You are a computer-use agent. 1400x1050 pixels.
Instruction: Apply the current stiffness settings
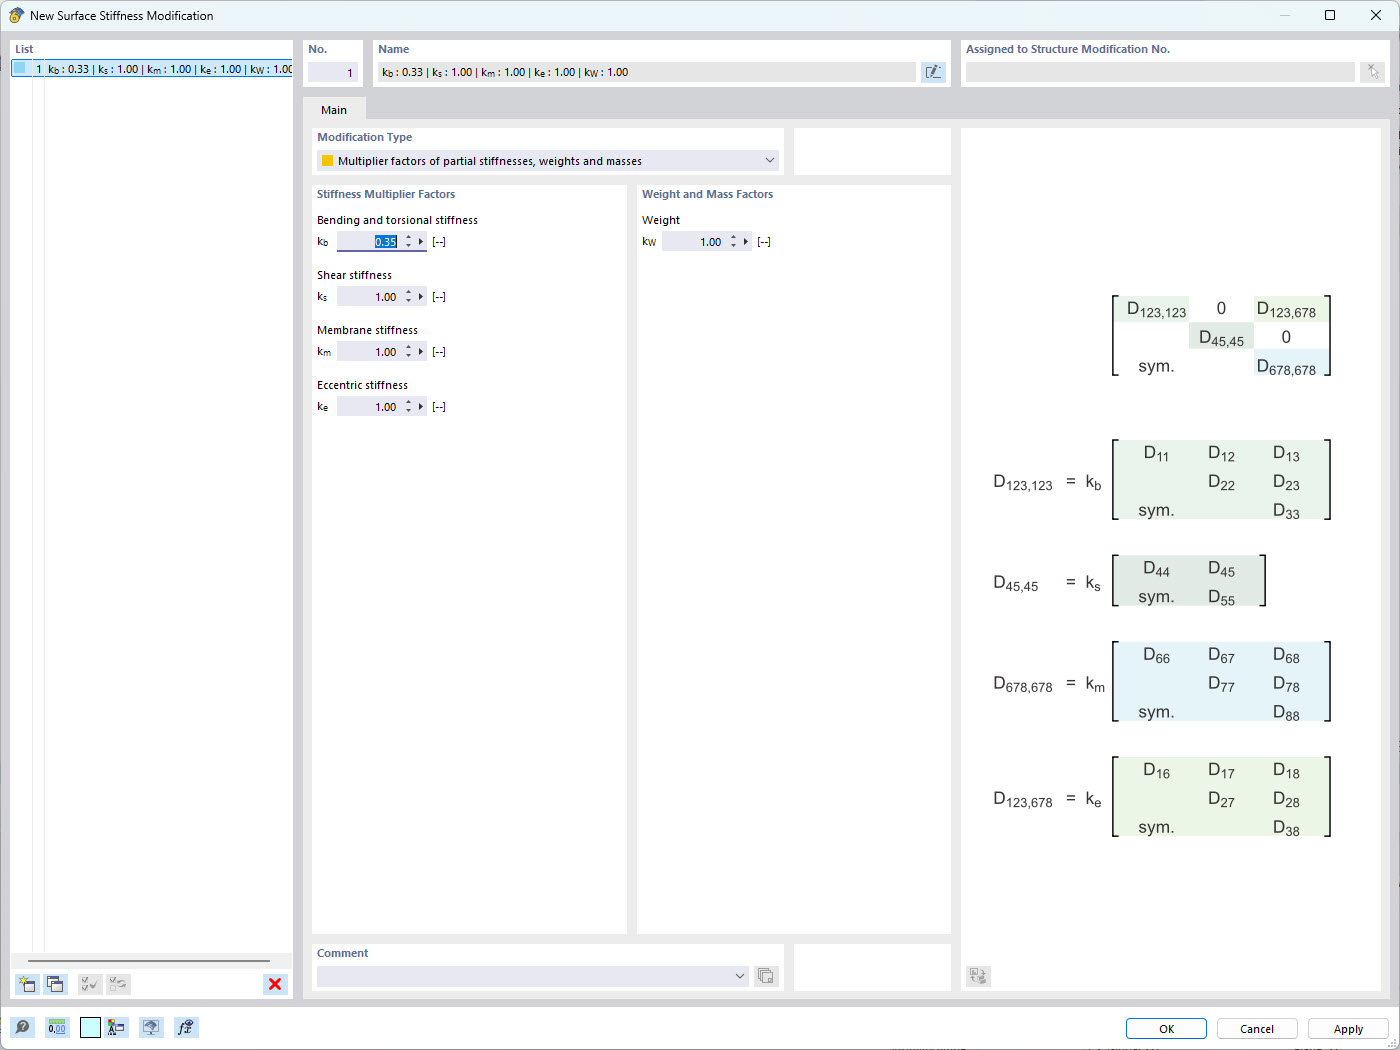click(1348, 1028)
